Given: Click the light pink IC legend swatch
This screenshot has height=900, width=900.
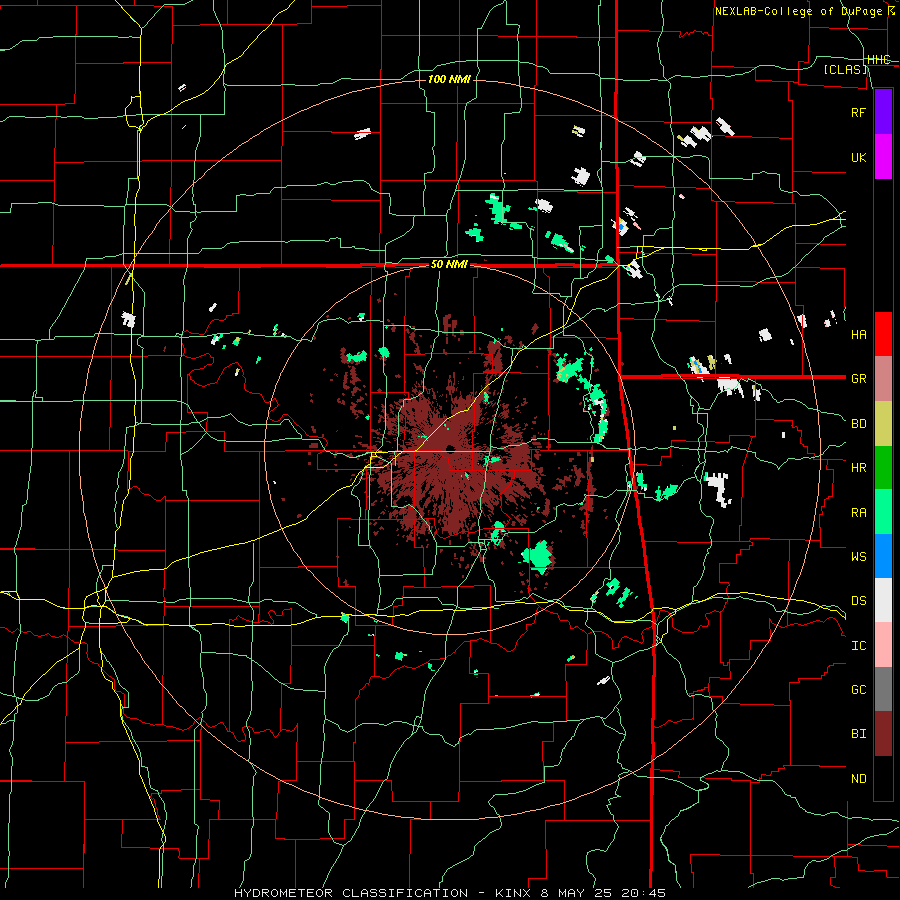Looking at the screenshot, I should coord(883,645).
